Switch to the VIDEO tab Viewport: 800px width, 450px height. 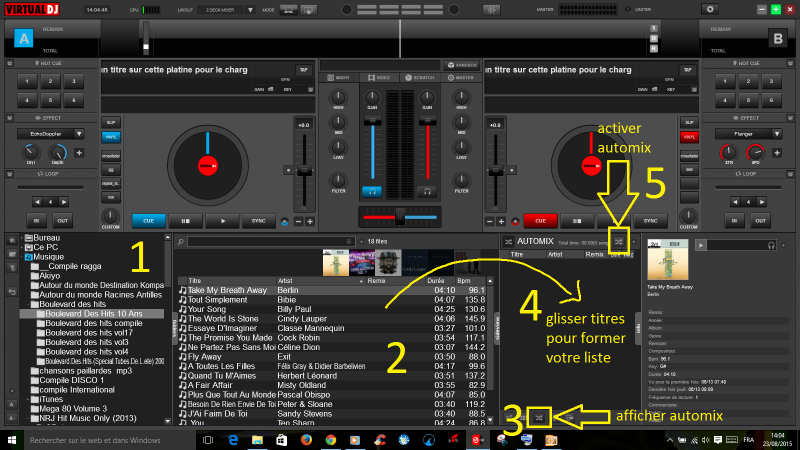pyautogui.click(x=379, y=78)
